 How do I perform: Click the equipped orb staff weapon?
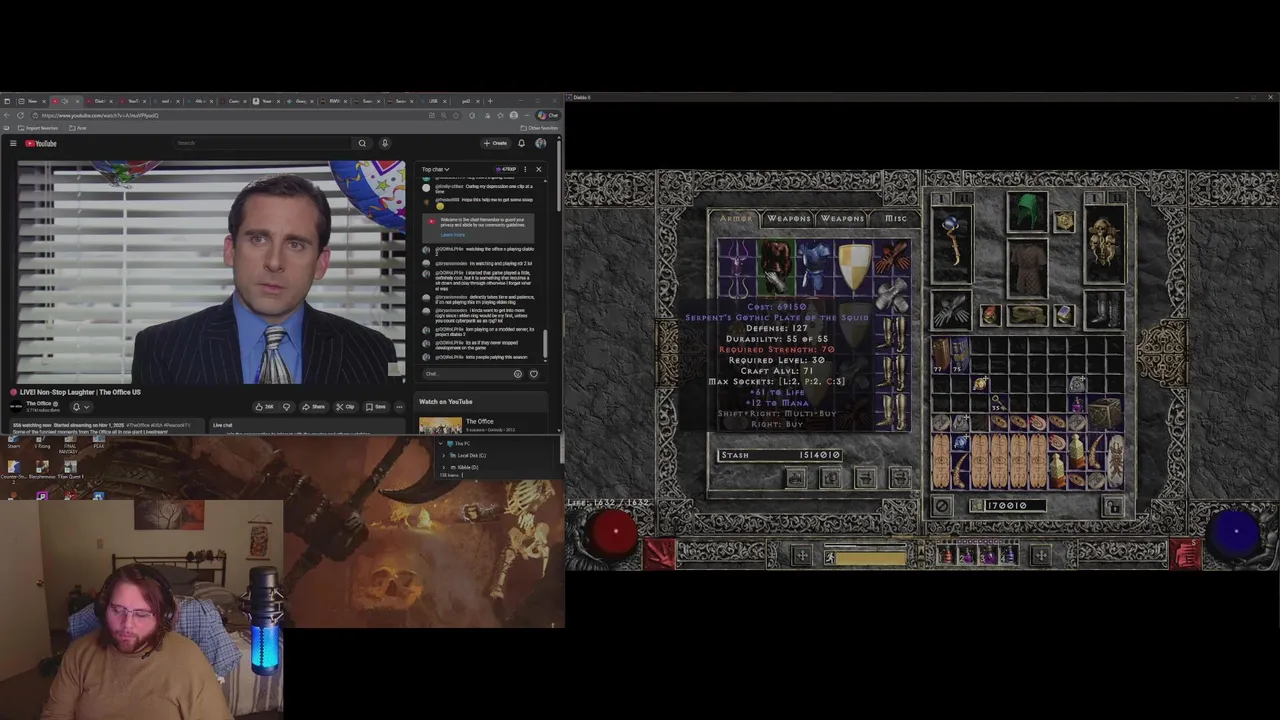tap(951, 243)
